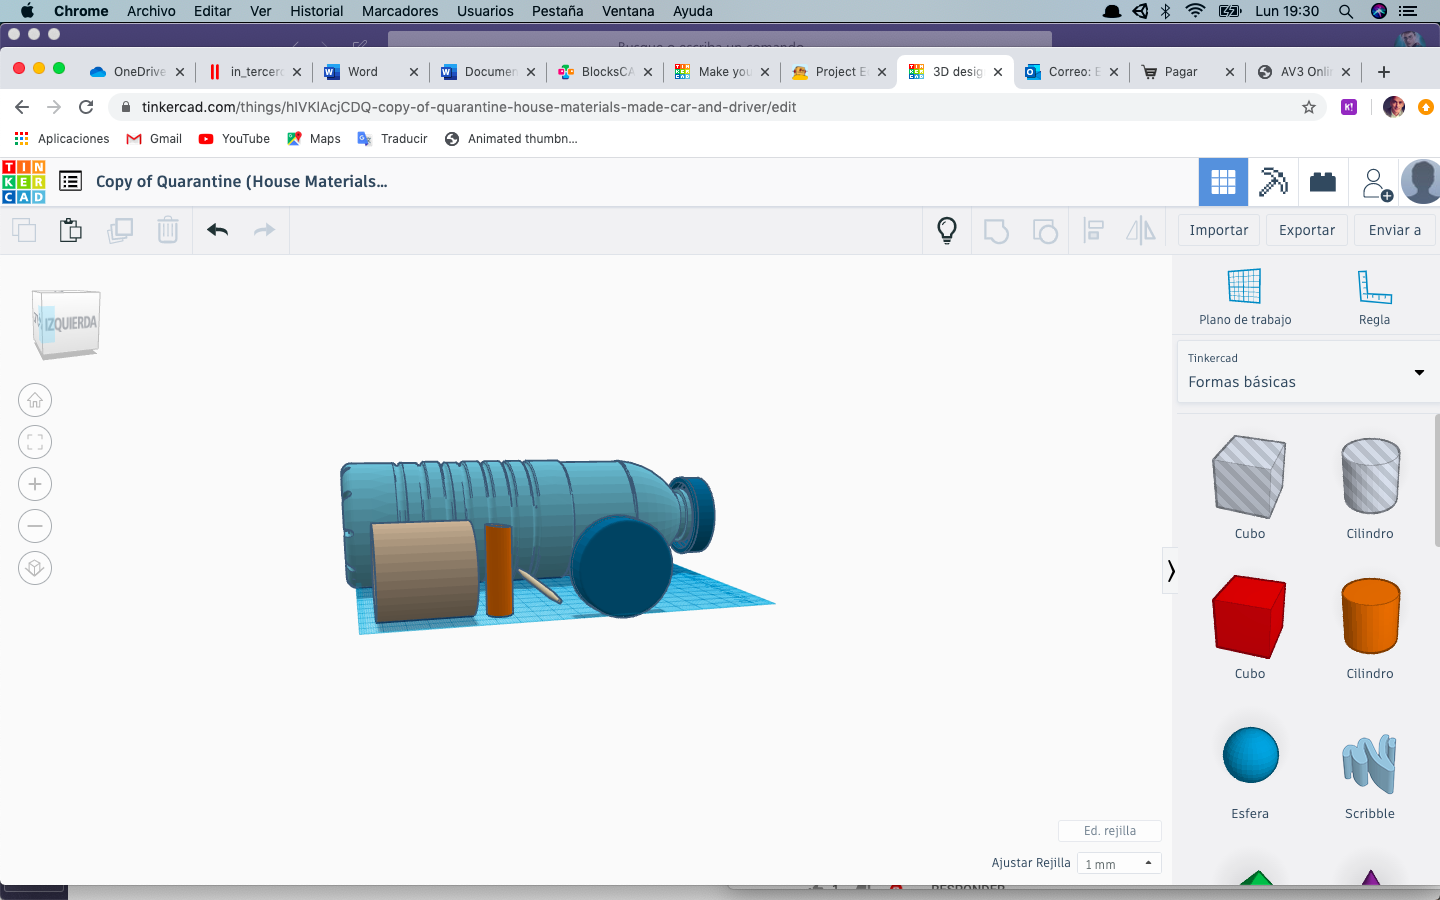
Task: Click the address bar URL
Action: click(469, 107)
